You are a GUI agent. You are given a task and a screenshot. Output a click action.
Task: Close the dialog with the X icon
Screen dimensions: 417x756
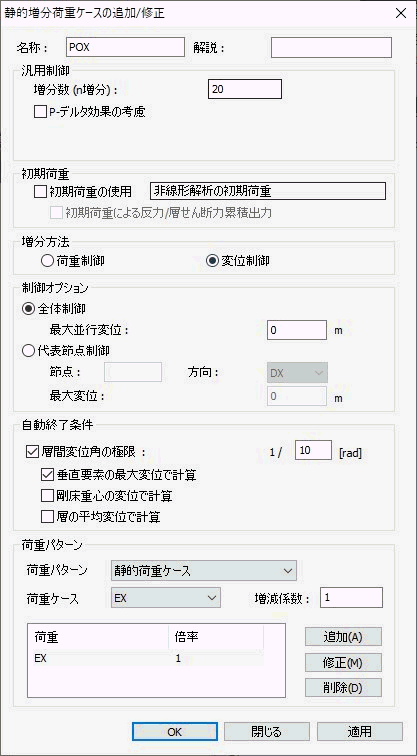click(401, 13)
